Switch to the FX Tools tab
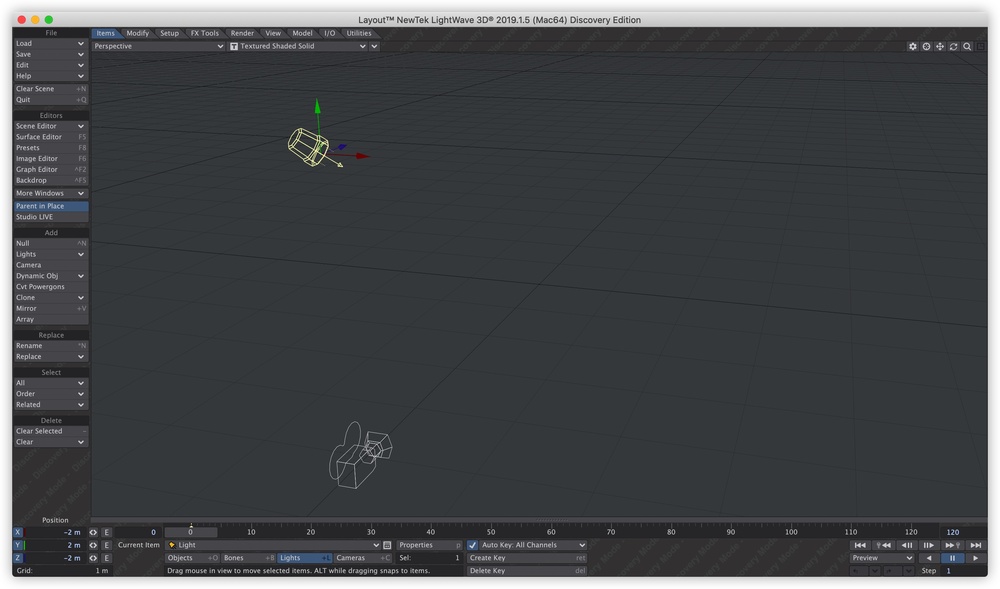Viewport: 1000px width, 589px height. pyautogui.click(x=205, y=33)
